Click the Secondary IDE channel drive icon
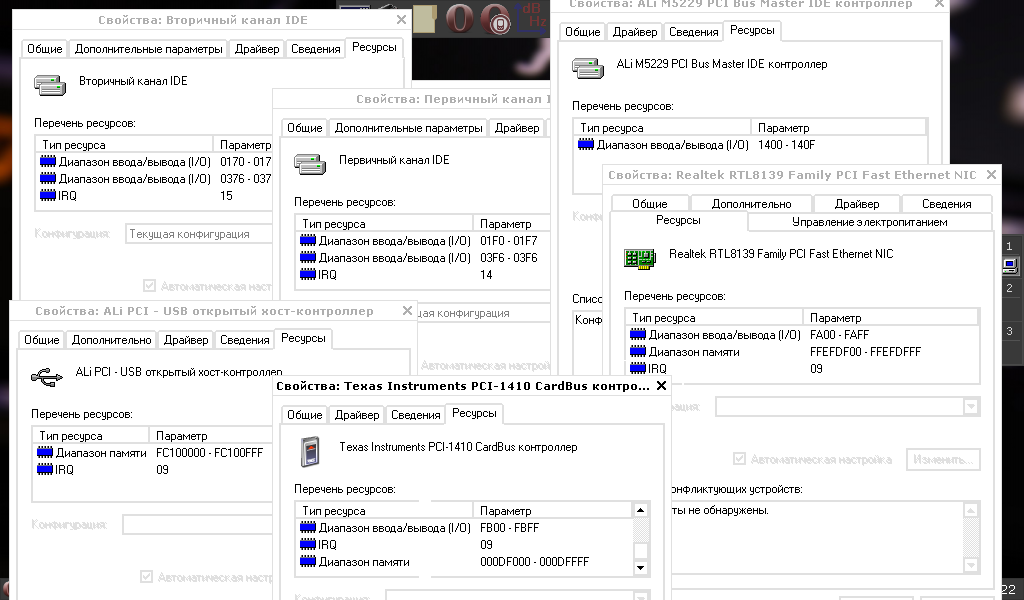 click(49, 85)
